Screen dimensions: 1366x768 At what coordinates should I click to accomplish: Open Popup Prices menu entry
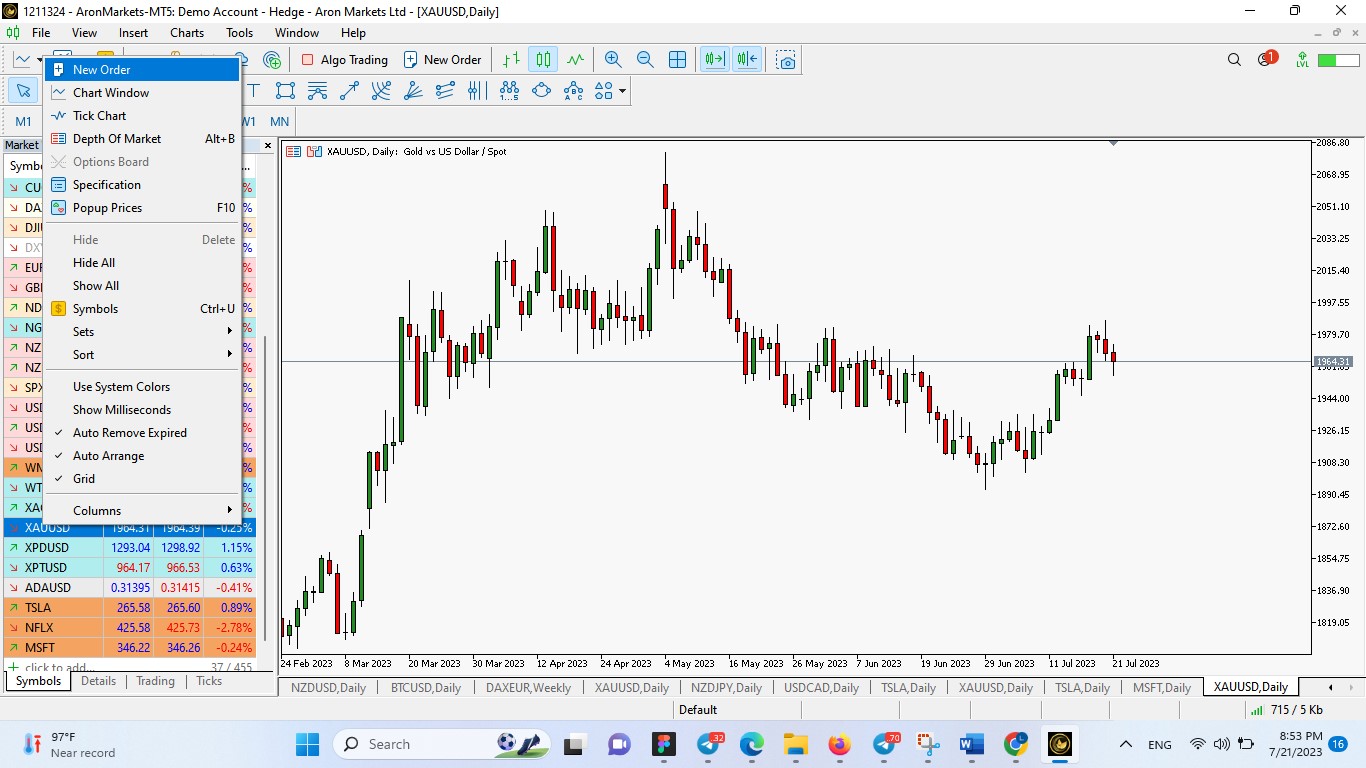pyautogui.click(x=142, y=208)
